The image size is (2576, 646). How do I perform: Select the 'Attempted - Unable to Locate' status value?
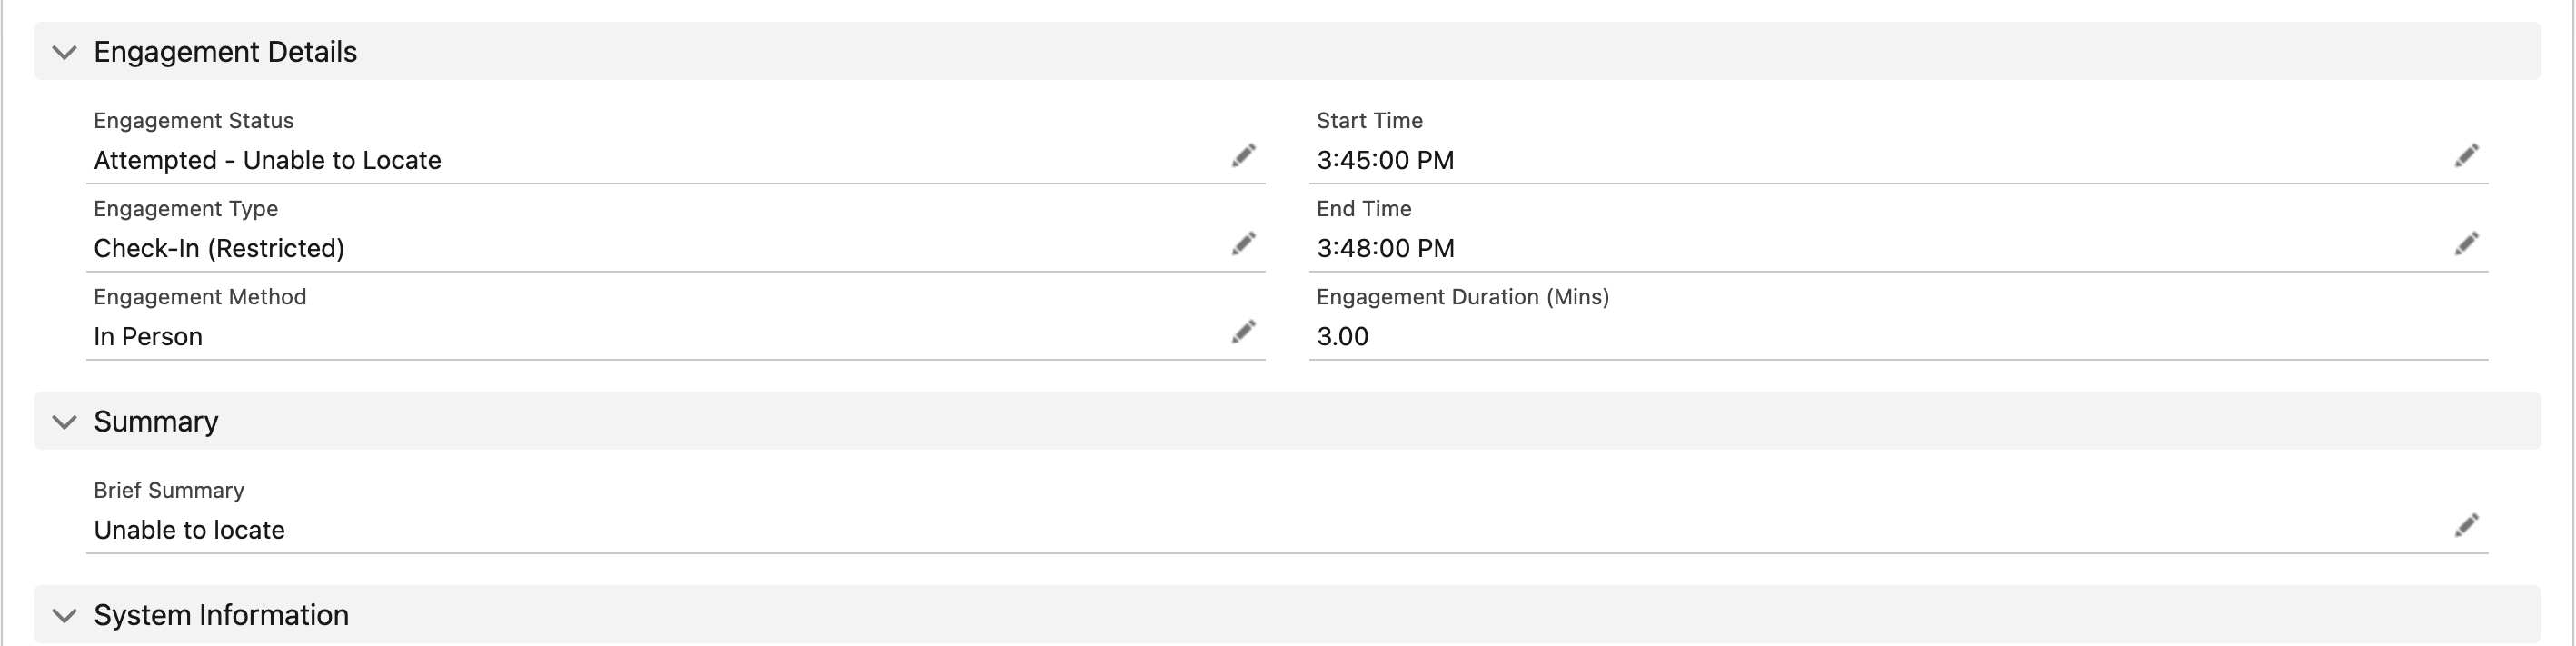tap(267, 160)
